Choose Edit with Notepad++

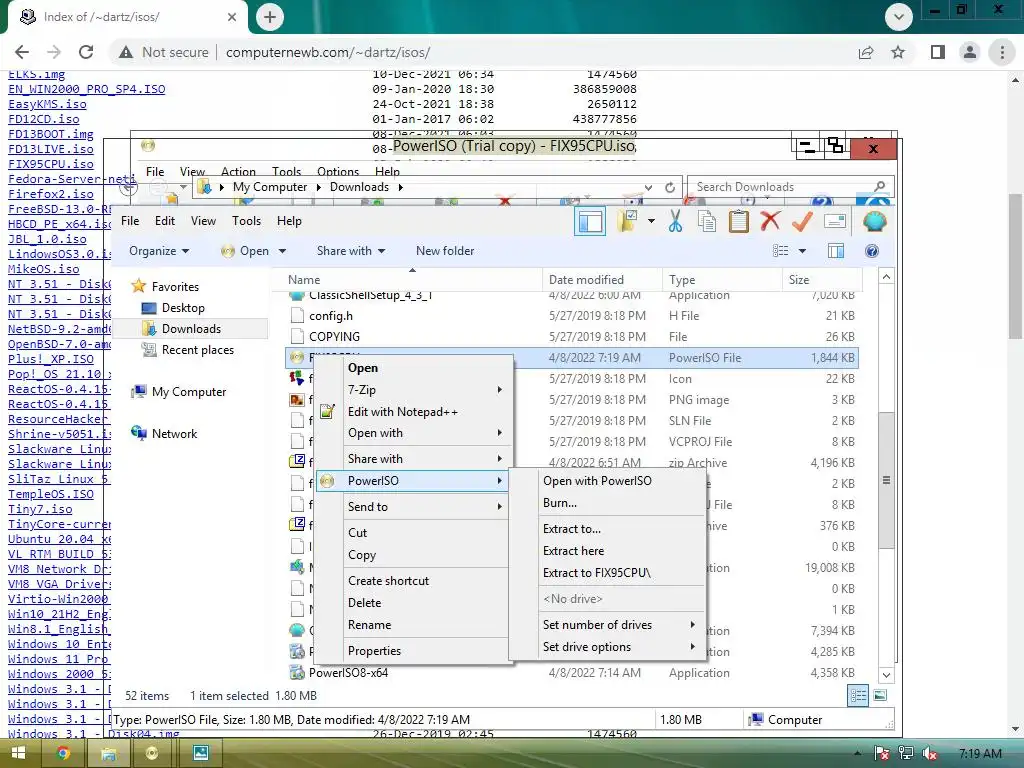point(413,412)
